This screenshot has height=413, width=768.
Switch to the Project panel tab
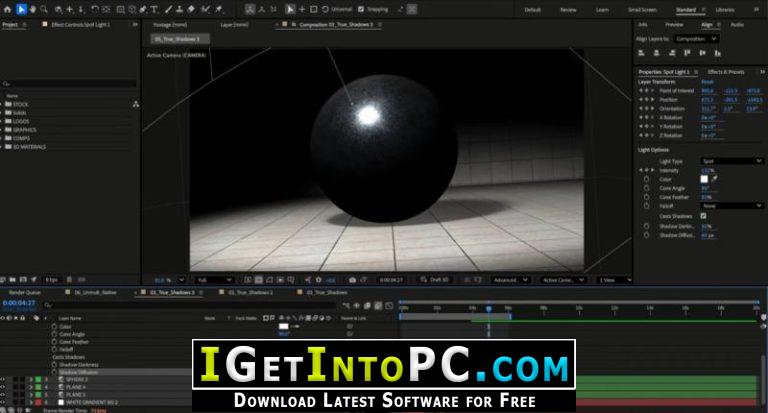10,24
